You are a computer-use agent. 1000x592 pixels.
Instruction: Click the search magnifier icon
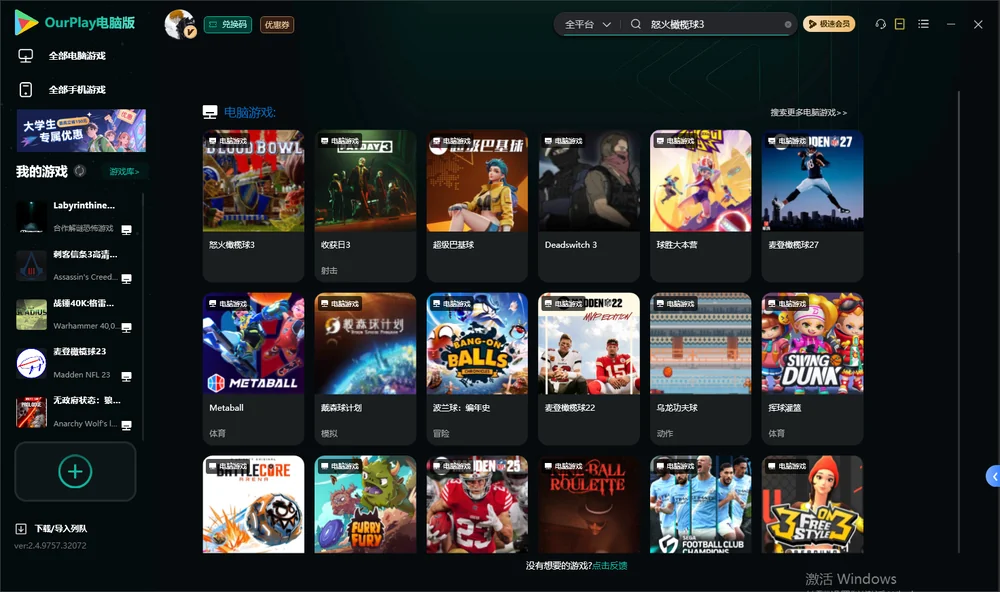click(x=636, y=24)
